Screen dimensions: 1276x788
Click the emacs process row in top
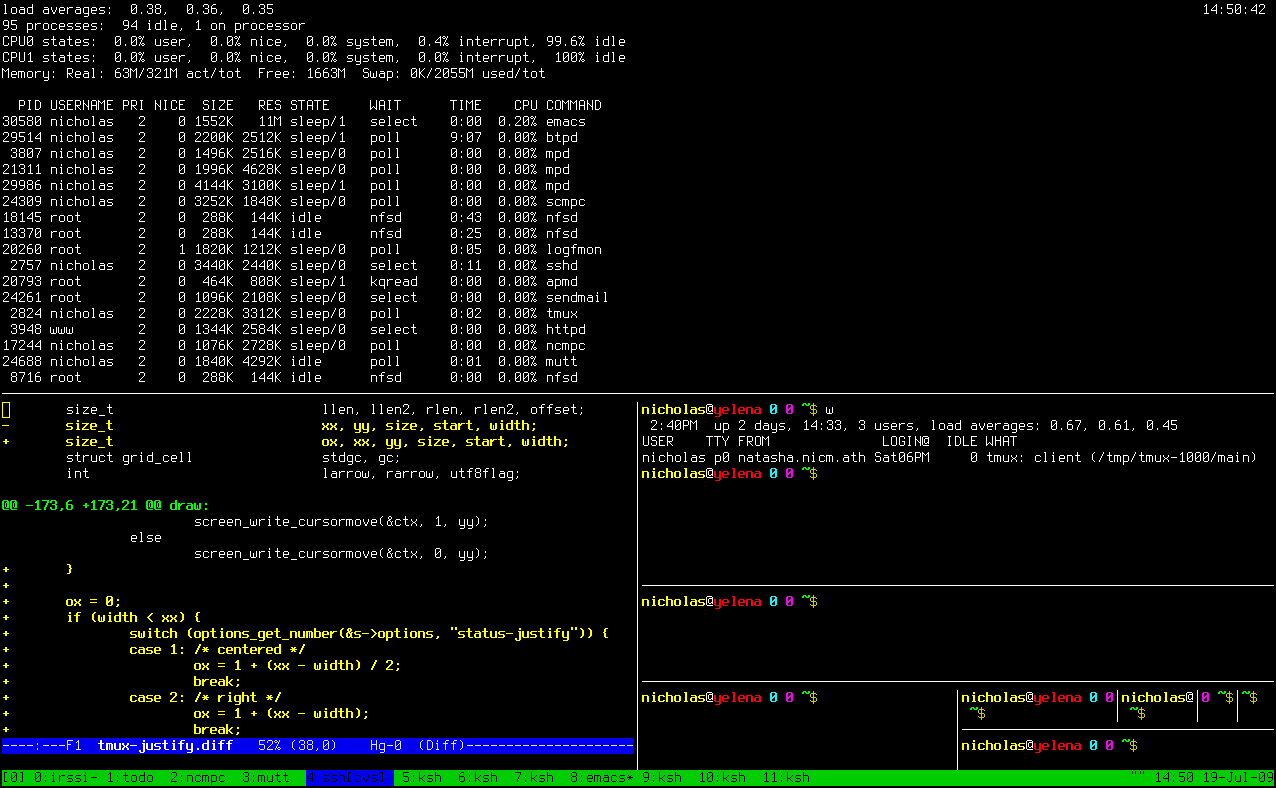click(300, 121)
